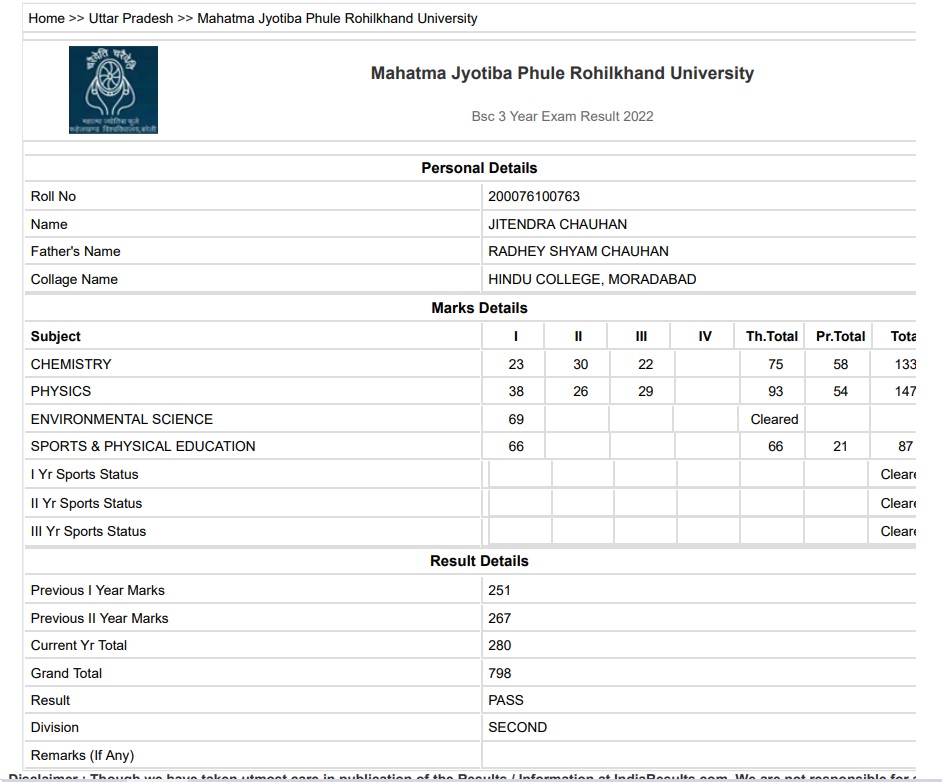Click the PASS result value
Screen dimensions: 942x782
pyautogui.click(x=506, y=700)
